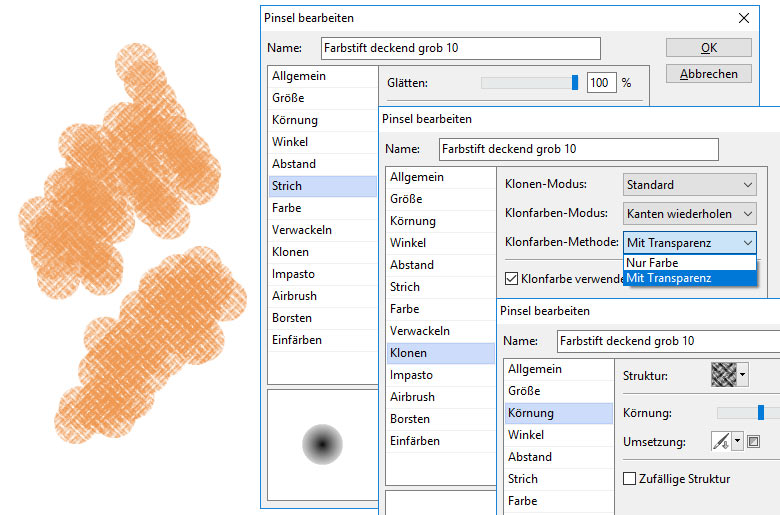Select highlighted Körnung in the front dialog list
This screenshot has width=780, height=515.
tap(559, 413)
